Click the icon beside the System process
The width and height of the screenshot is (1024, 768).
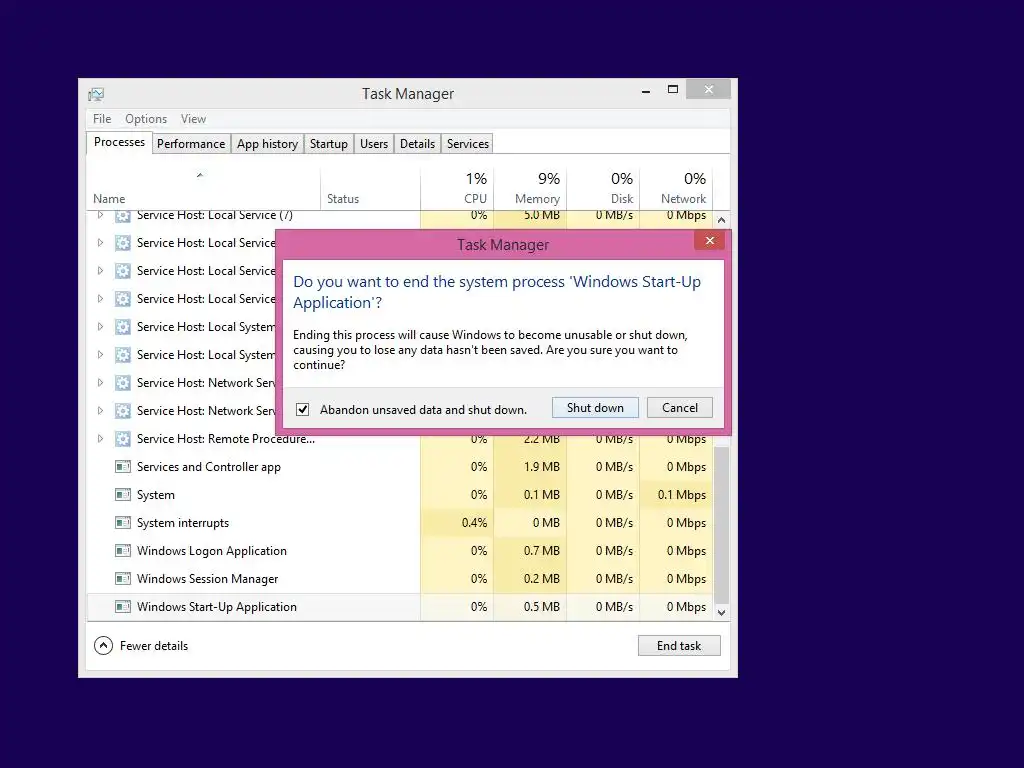pos(123,495)
